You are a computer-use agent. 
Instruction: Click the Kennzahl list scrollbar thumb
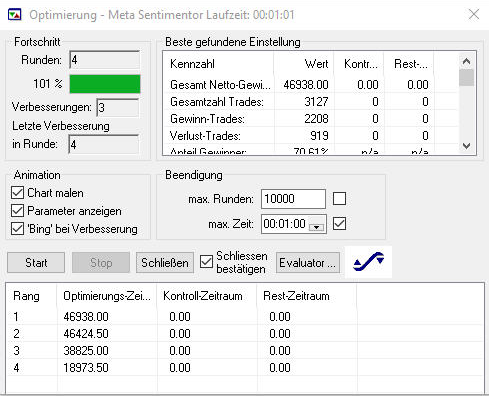tap(466, 77)
